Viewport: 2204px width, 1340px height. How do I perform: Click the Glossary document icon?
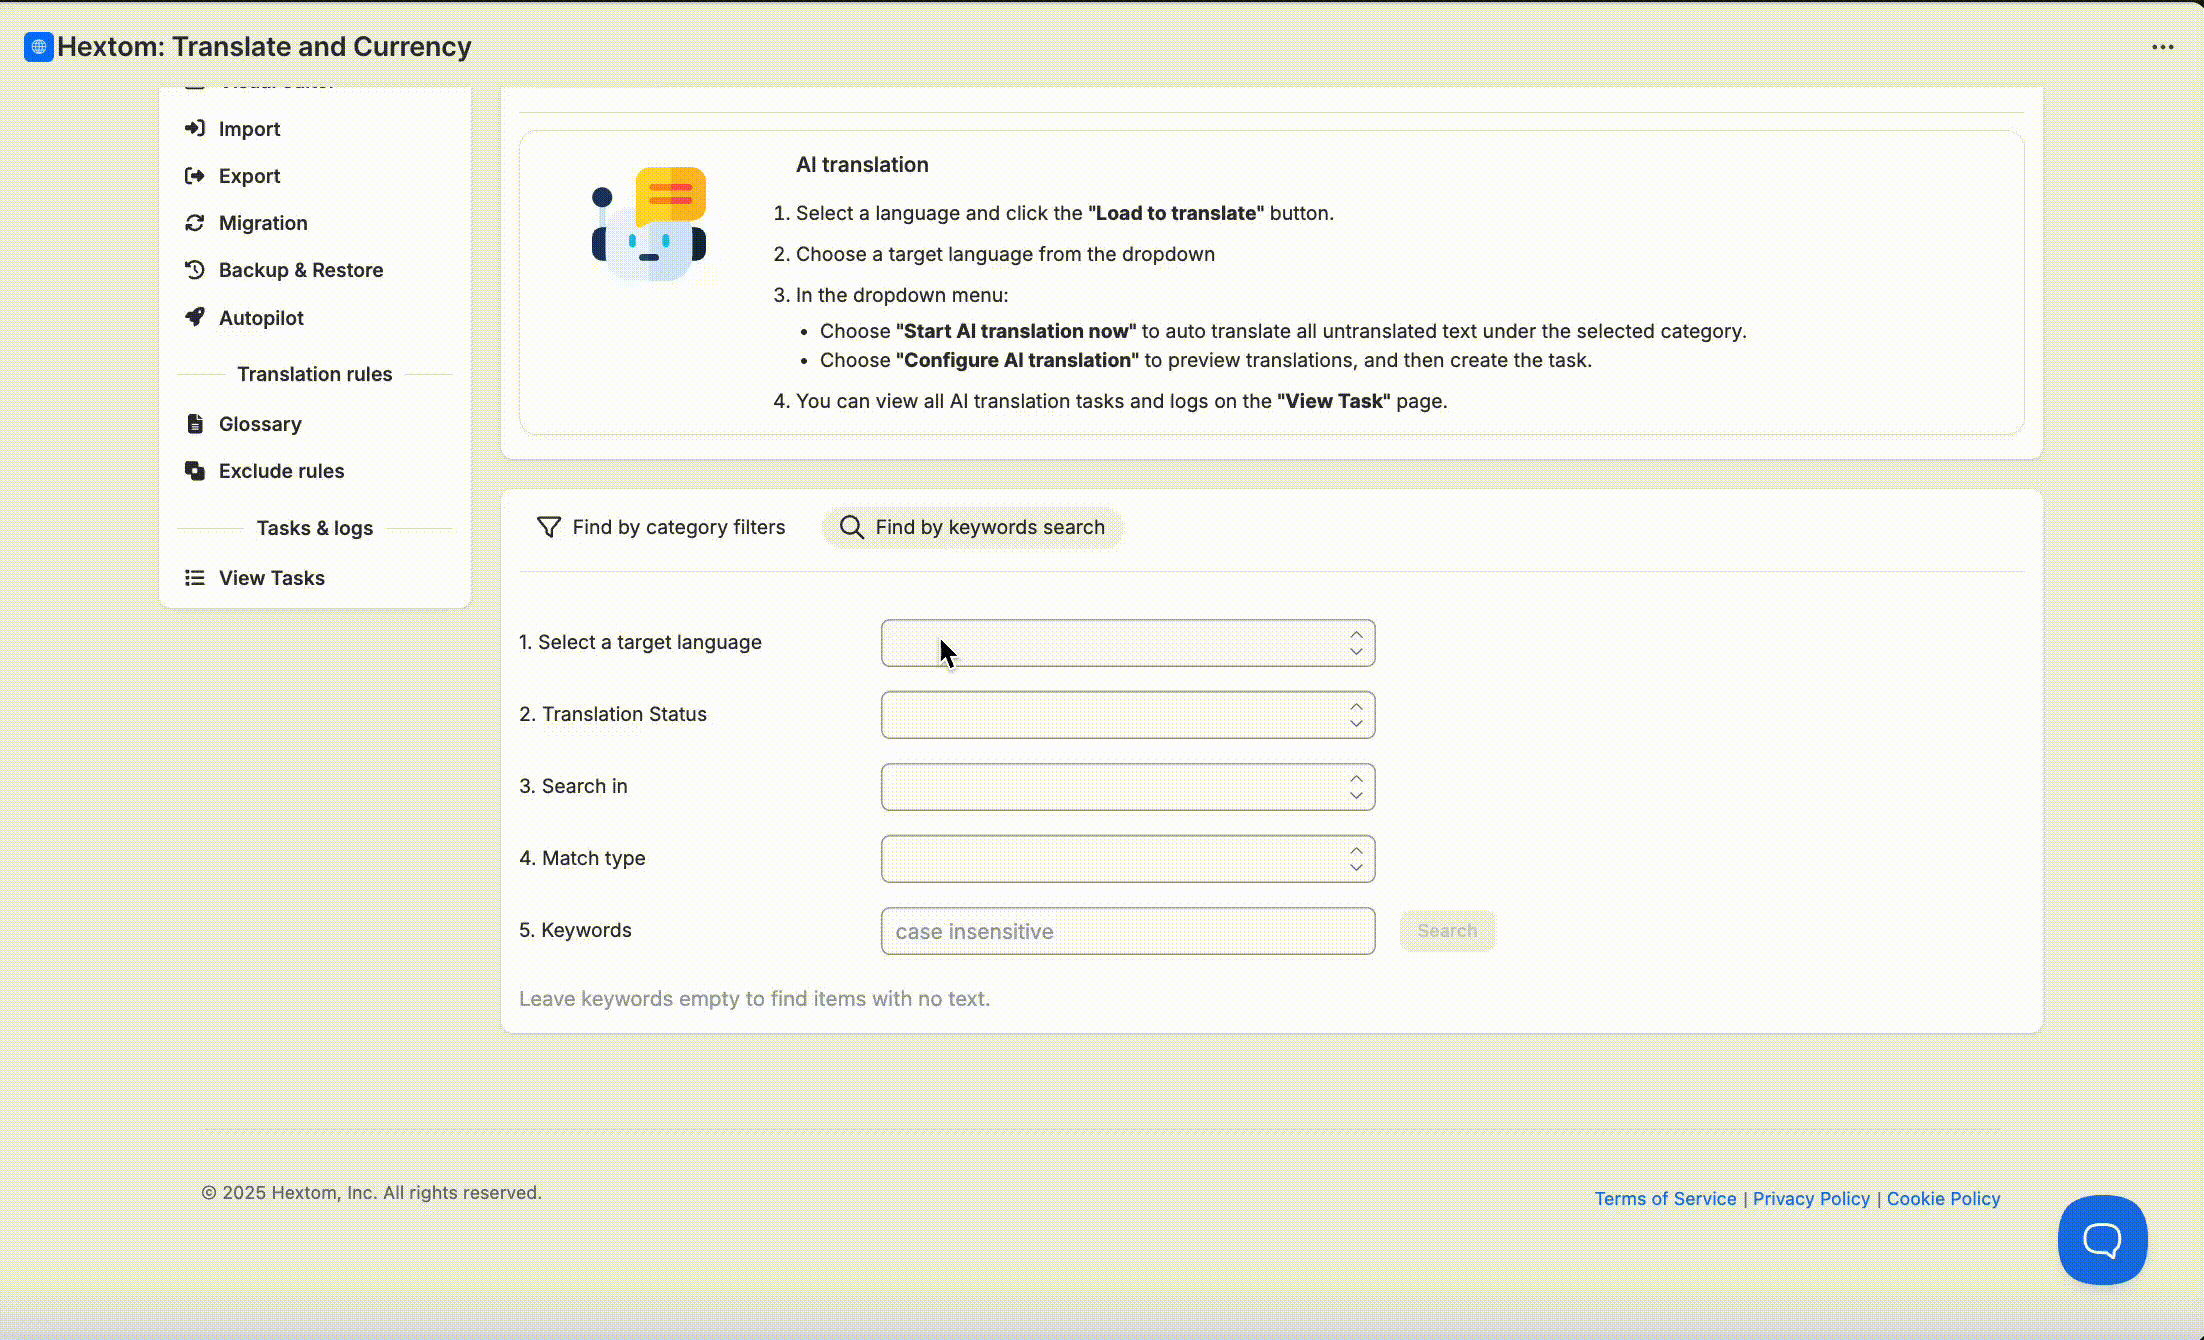pos(195,424)
